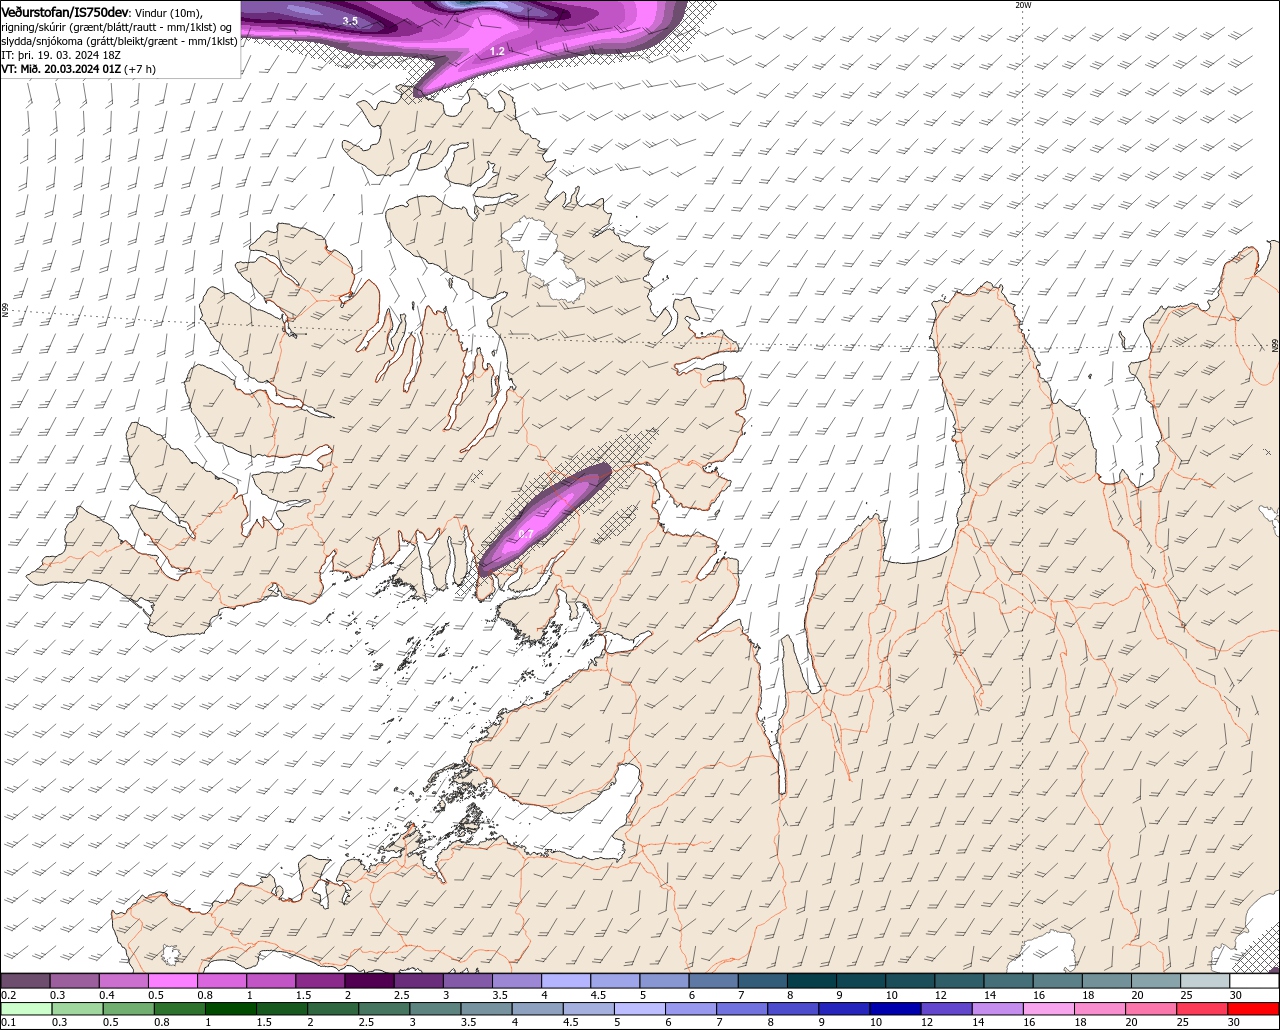Image resolution: width=1280 pixels, height=1030 pixels.
Task: Pick the light periwinkle 4 swatch in purple row
Action: click(x=566, y=981)
